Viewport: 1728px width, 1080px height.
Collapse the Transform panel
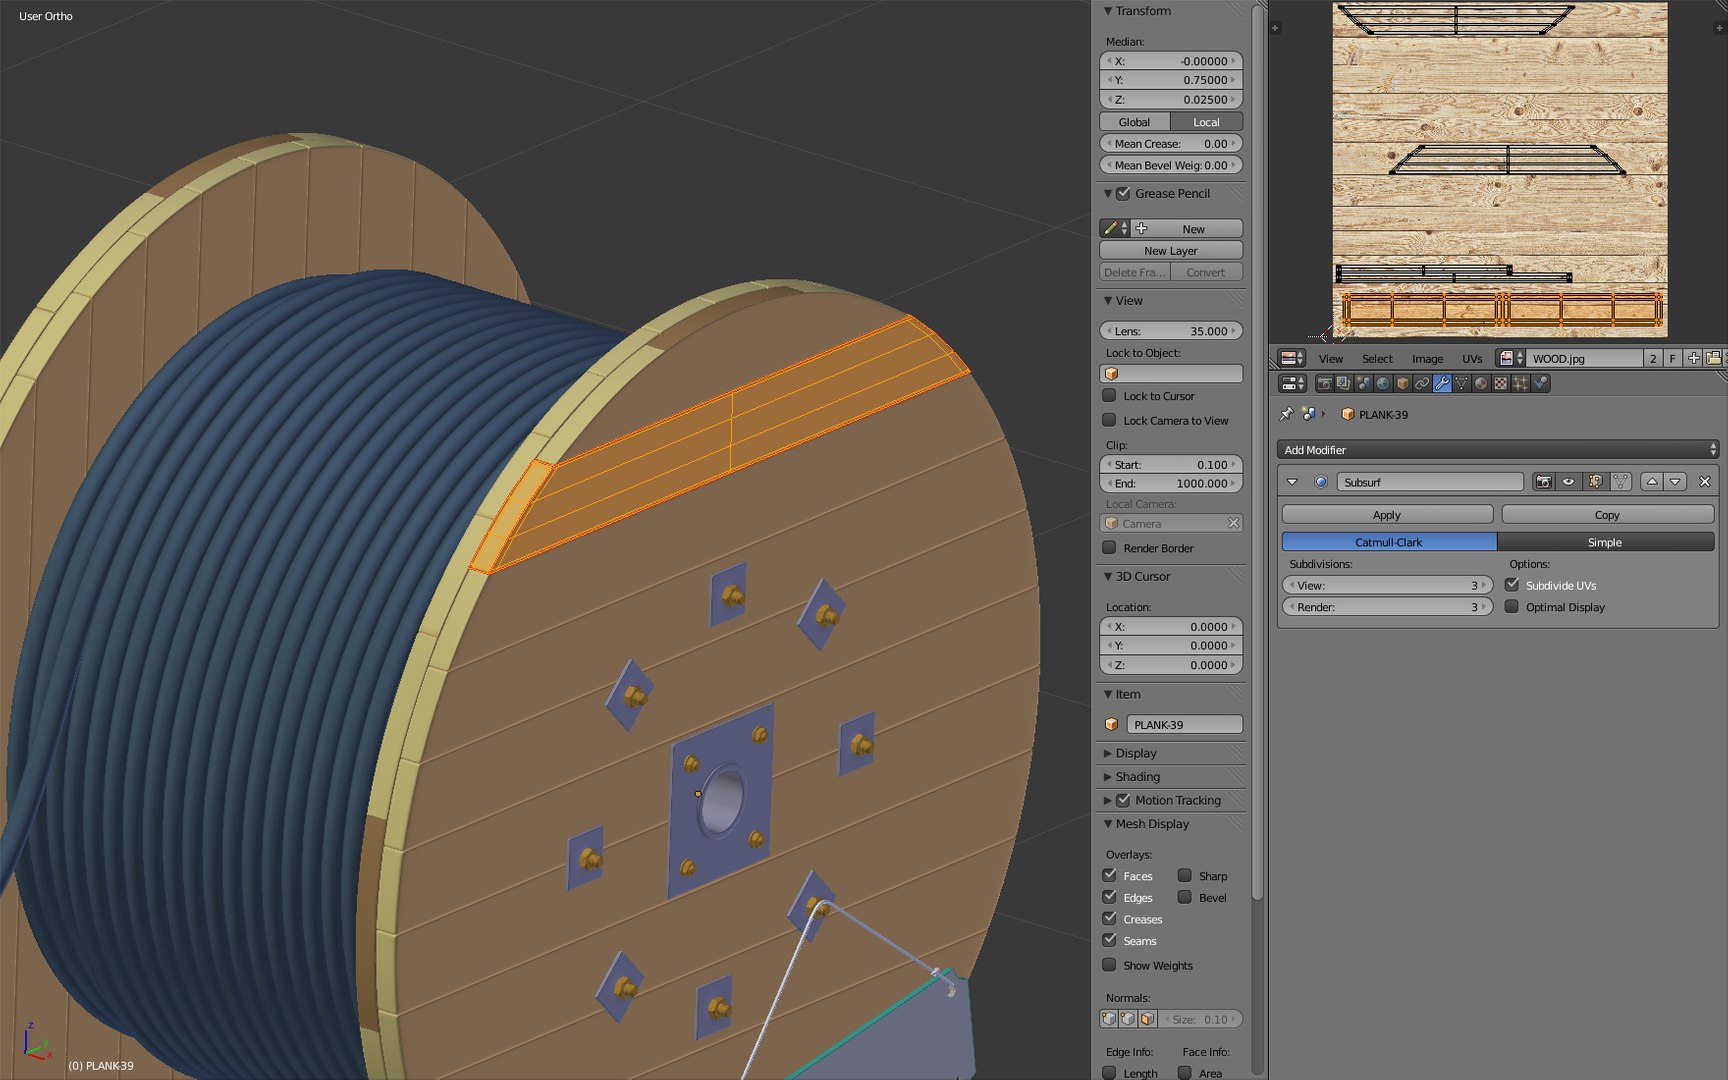[1108, 11]
